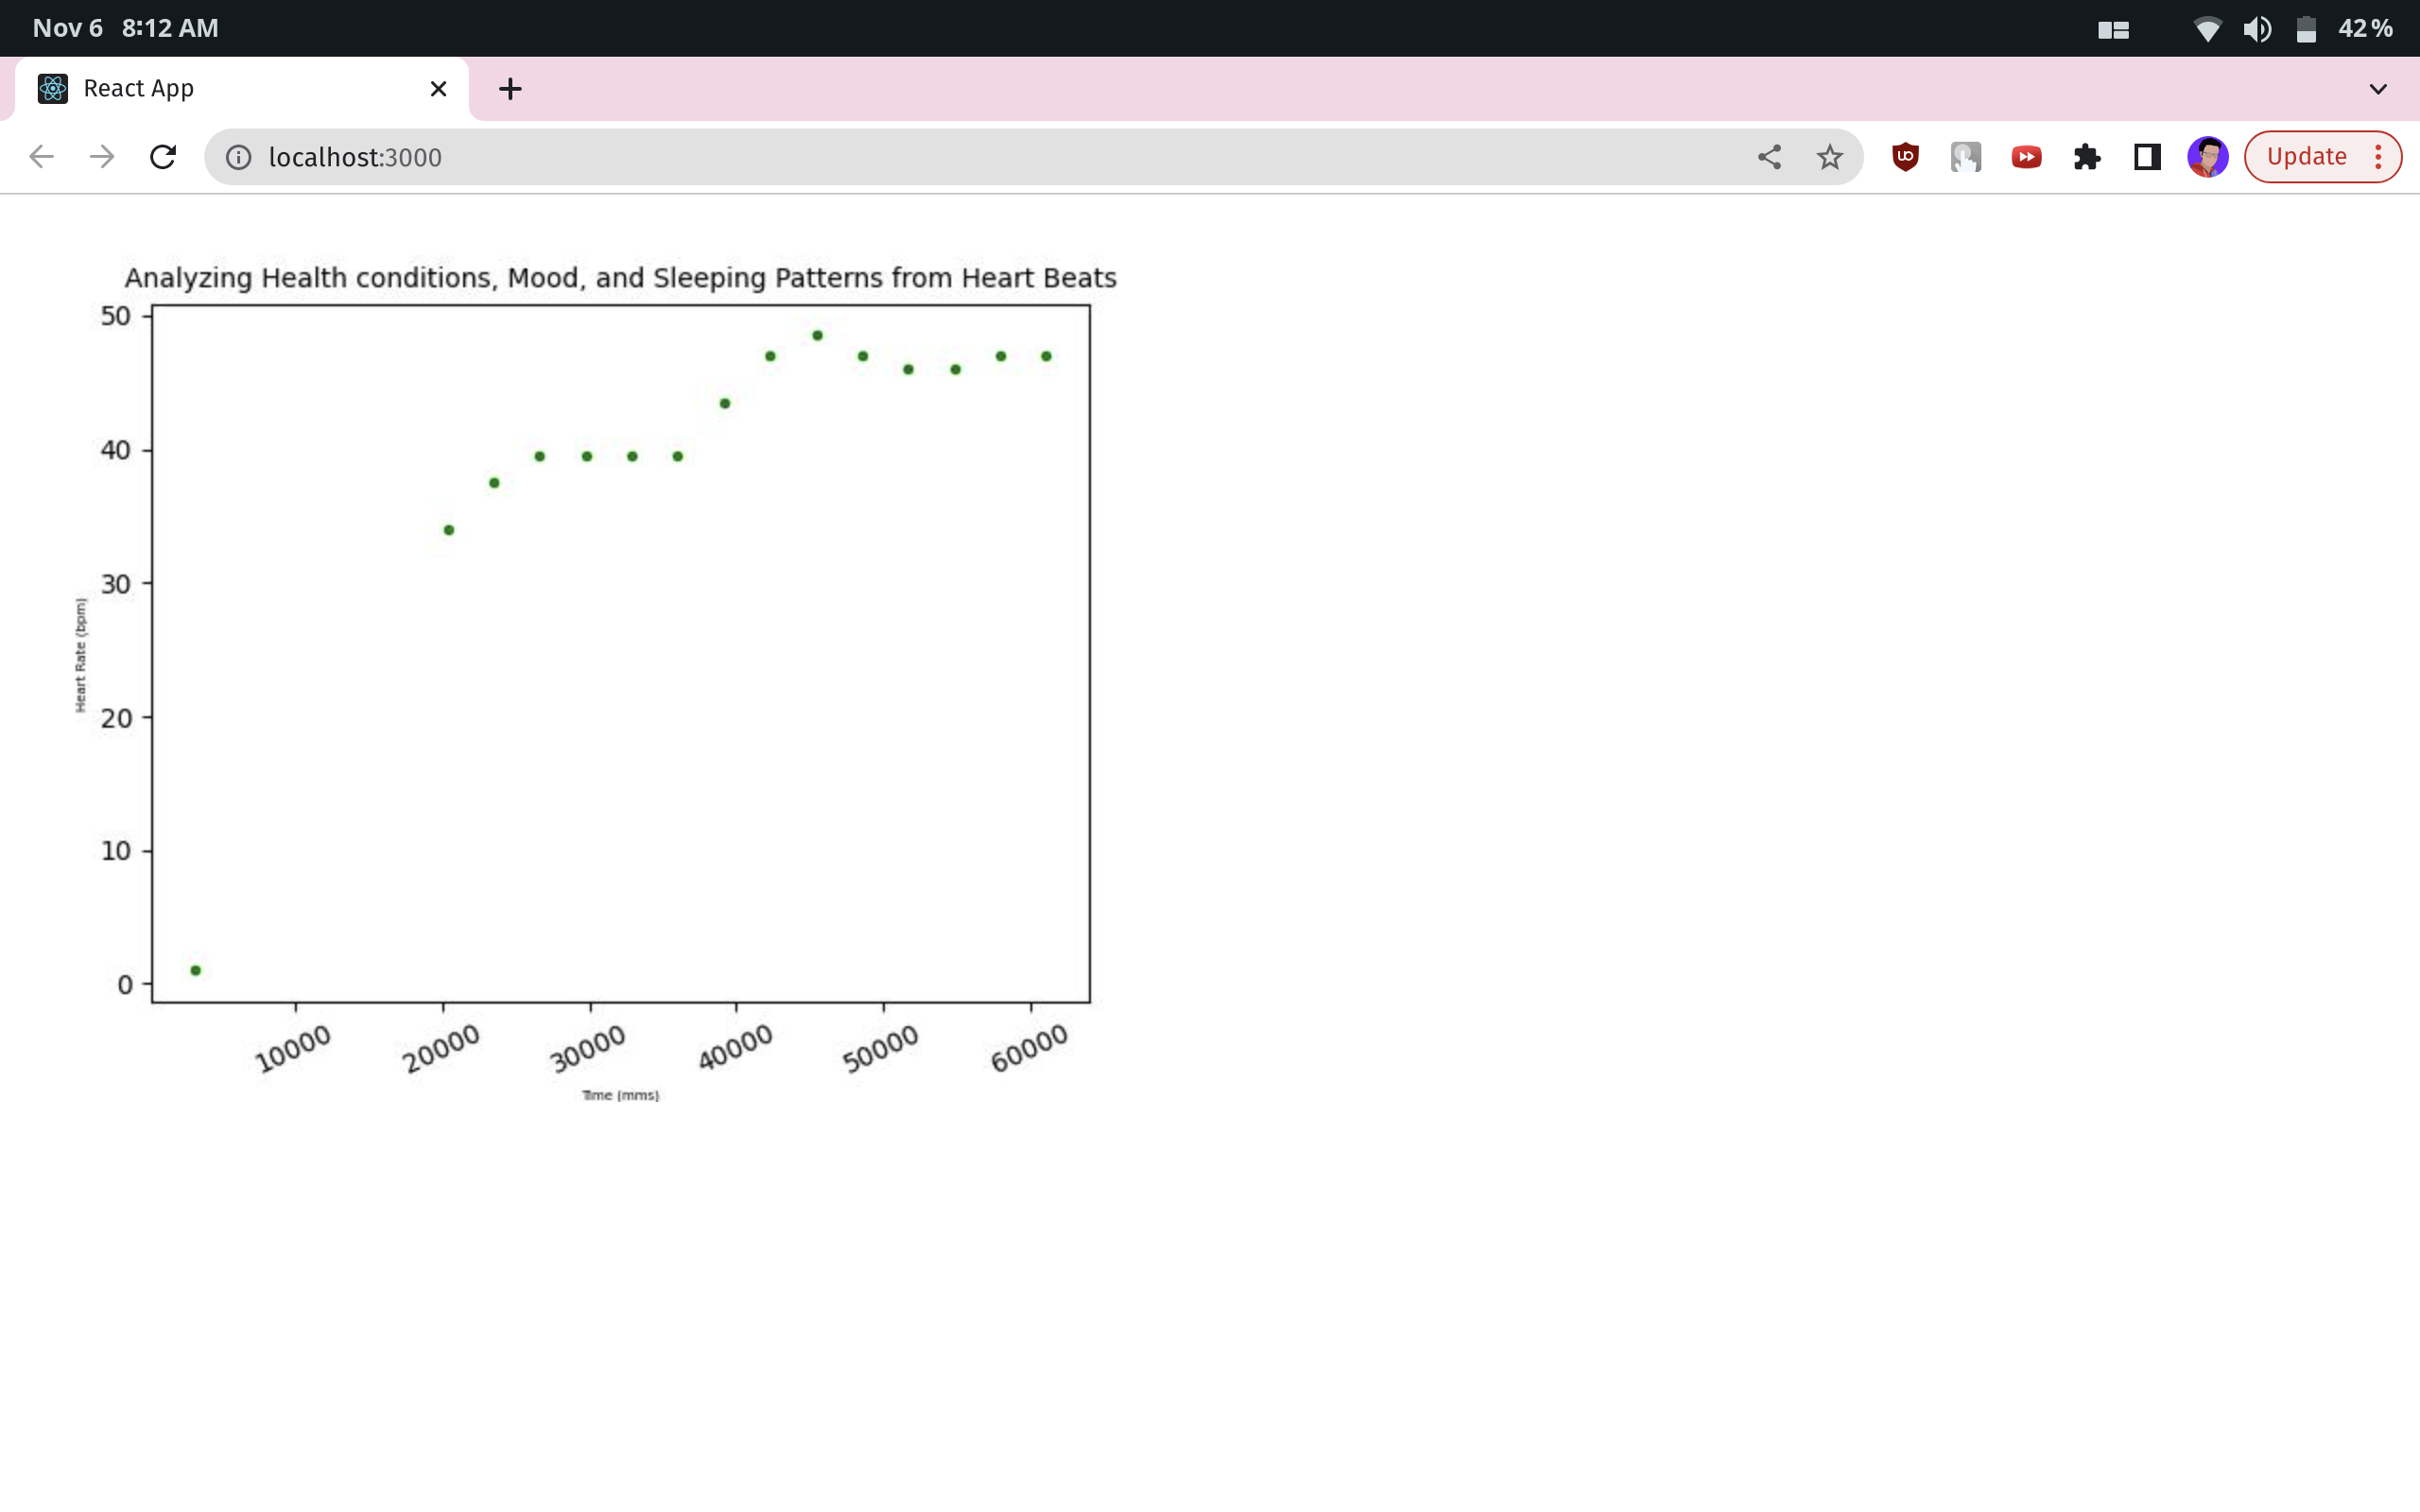Open a new tab
The image size is (2420, 1512).
[x=510, y=89]
